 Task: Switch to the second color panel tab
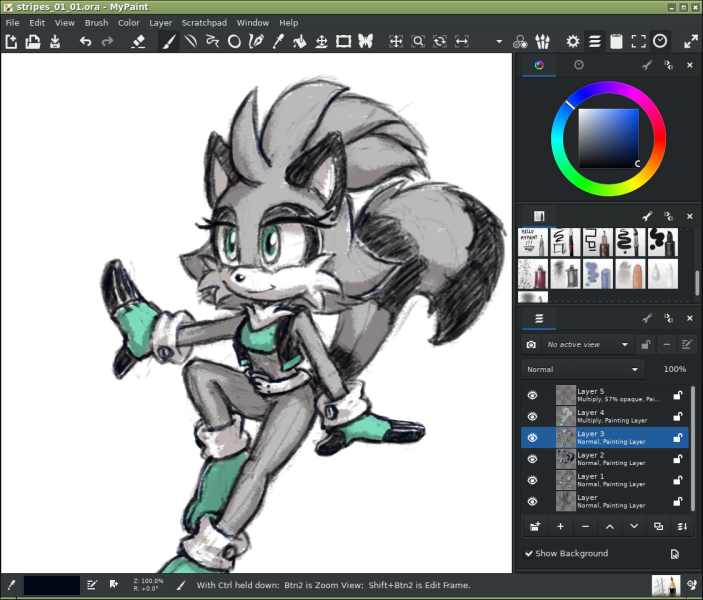(x=579, y=65)
